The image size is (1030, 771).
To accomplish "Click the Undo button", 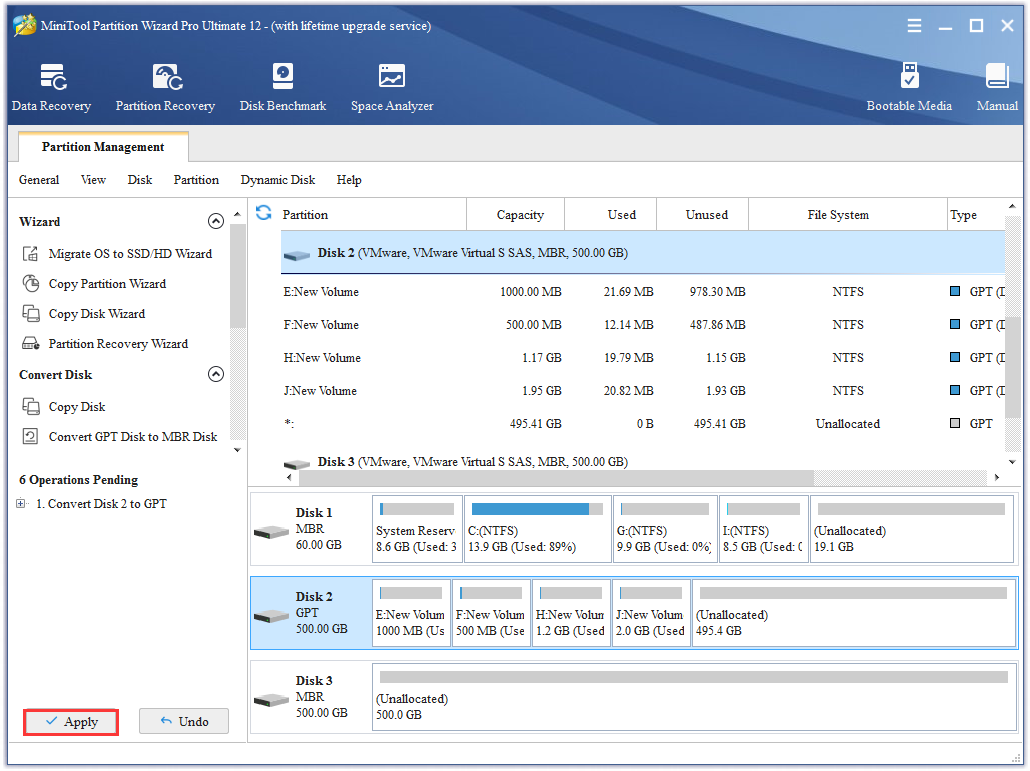I will tap(184, 721).
